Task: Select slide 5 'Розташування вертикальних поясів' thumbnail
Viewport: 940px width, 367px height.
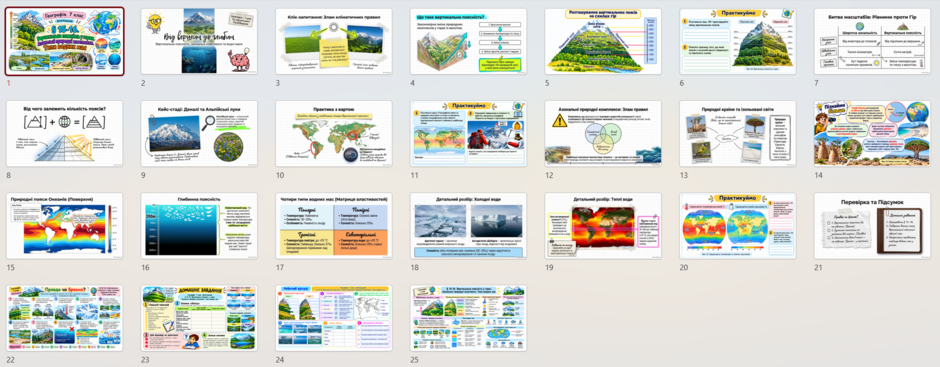Action: (603, 41)
